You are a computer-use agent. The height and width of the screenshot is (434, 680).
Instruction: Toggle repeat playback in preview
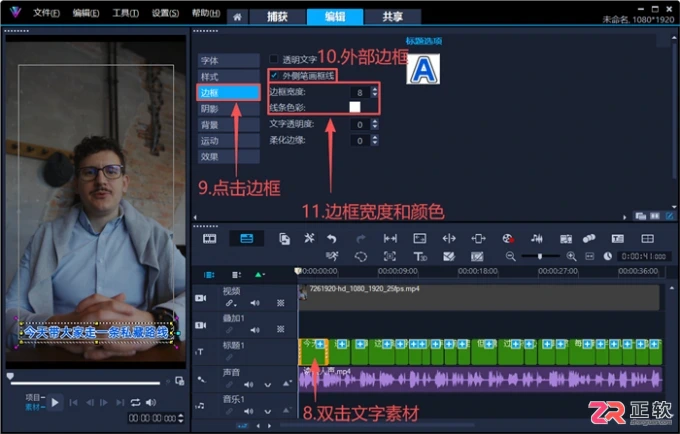pyautogui.click(x=135, y=403)
